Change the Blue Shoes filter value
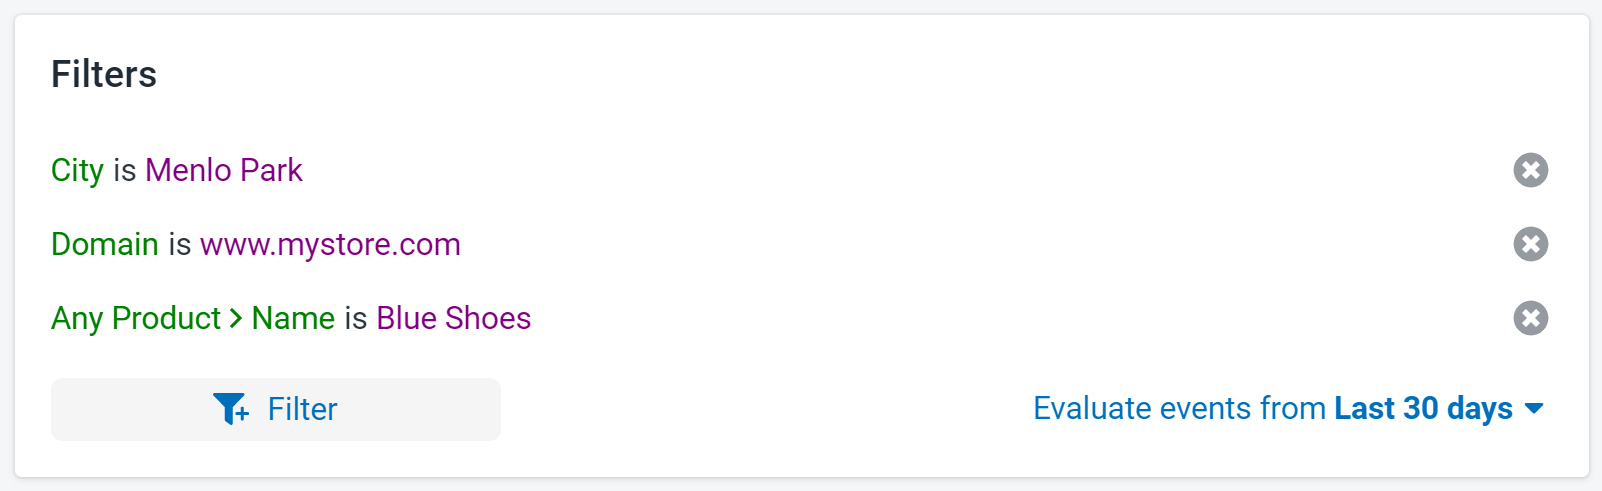Image resolution: width=1602 pixels, height=491 pixels. 454,318
